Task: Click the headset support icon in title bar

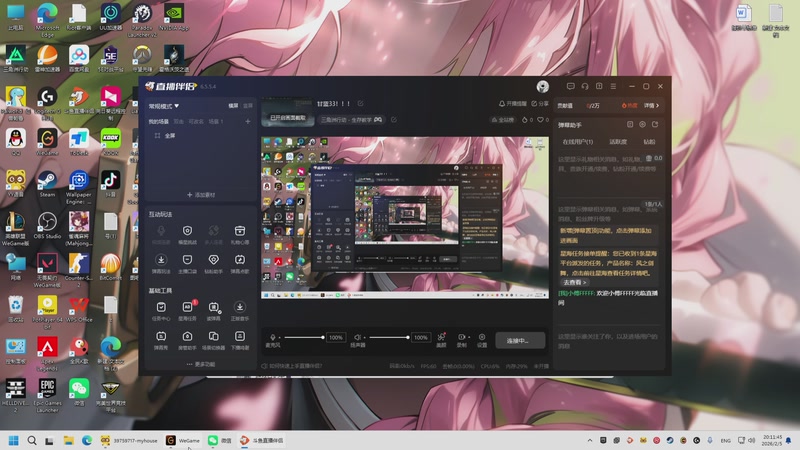Action: click(x=585, y=86)
